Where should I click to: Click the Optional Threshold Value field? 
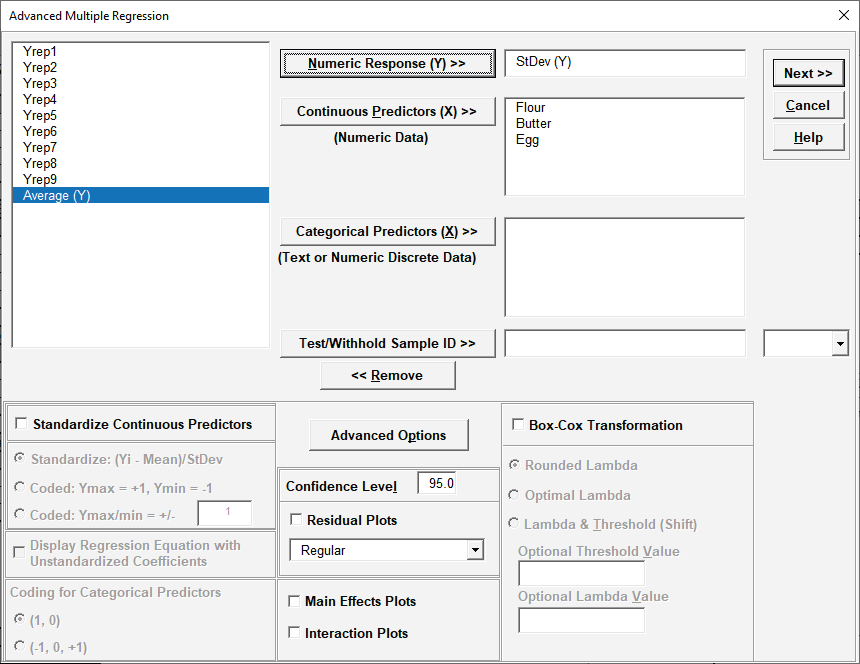[x=581, y=574]
